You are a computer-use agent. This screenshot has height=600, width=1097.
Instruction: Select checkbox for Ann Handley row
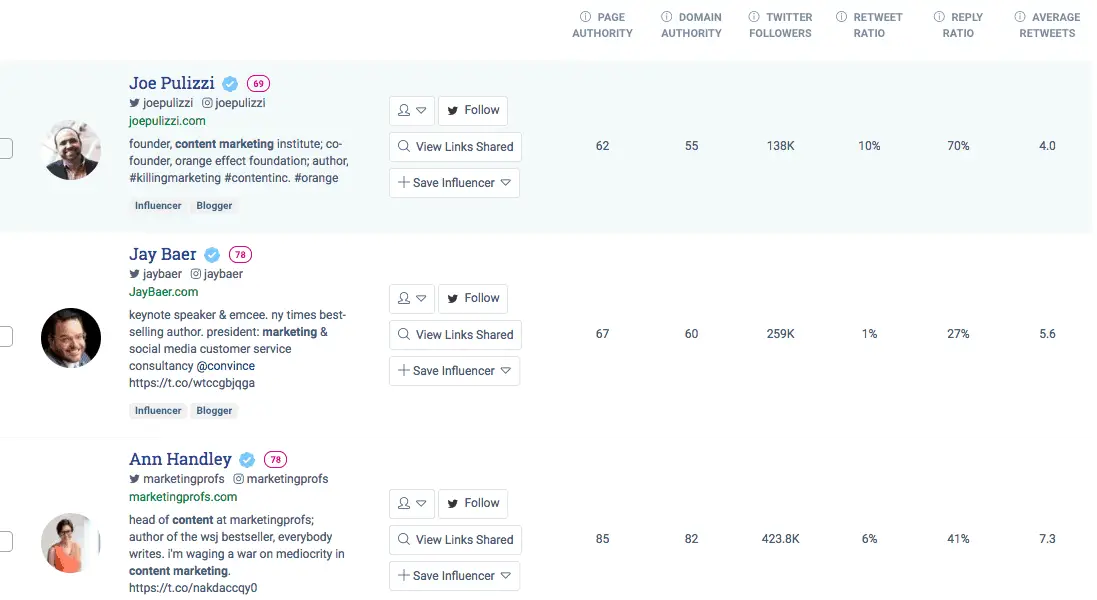(x=6, y=541)
